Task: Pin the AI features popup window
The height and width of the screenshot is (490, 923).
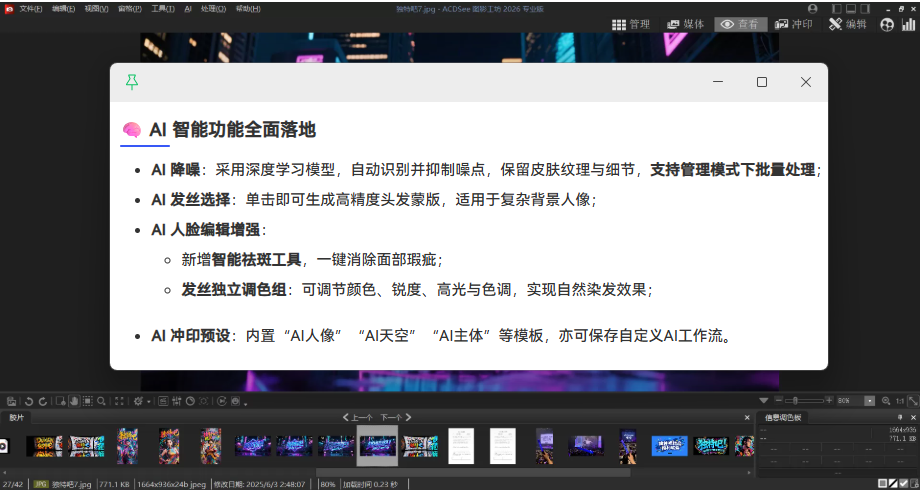Action: point(132,82)
